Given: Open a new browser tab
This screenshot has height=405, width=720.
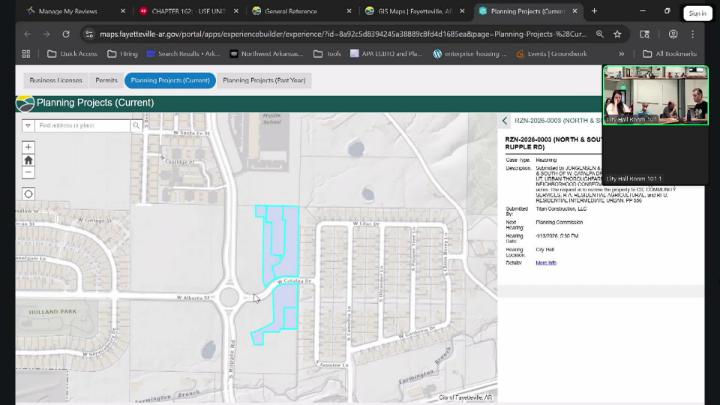Looking at the screenshot, I should click(x=594, y=11).
